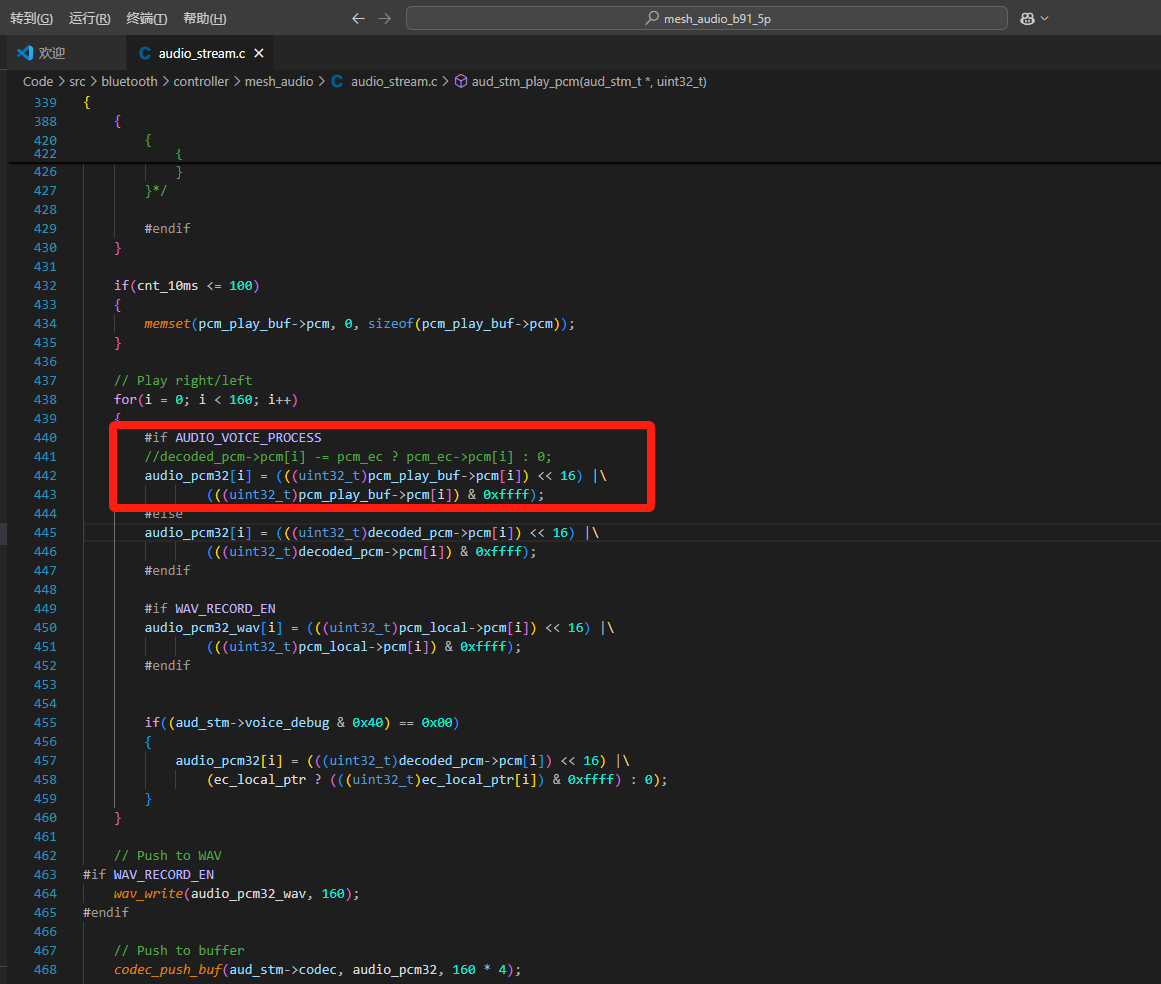
Task: Navigate back with the left arrow
Action: pos(358,19)
